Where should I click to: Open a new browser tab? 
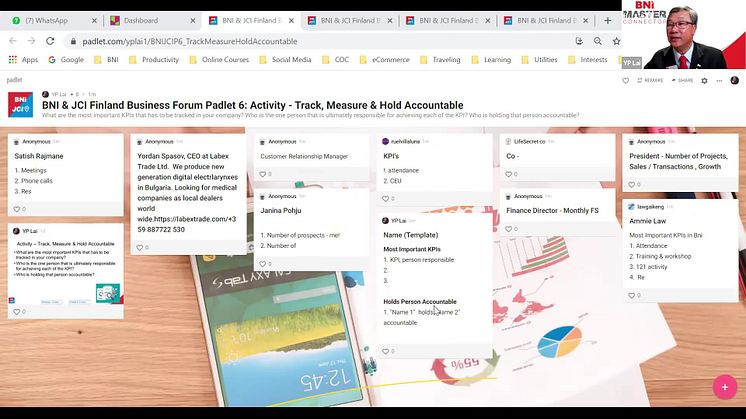608,20
